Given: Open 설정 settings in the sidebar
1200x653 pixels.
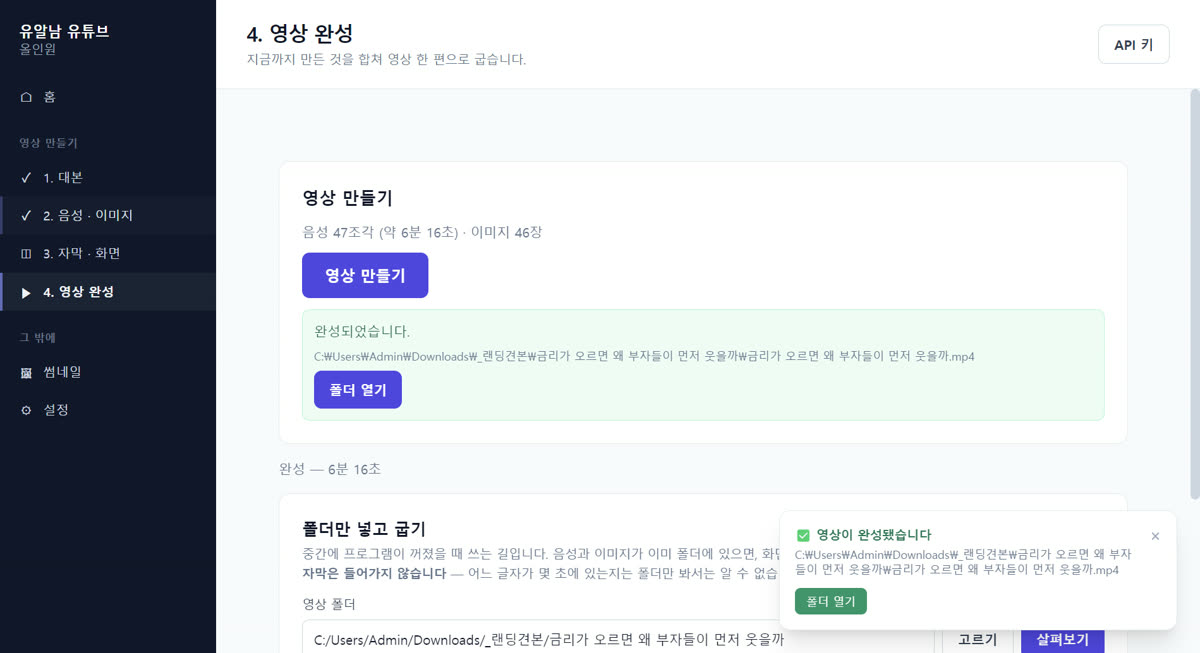Looking at the screenshot, I should point(108,410).
